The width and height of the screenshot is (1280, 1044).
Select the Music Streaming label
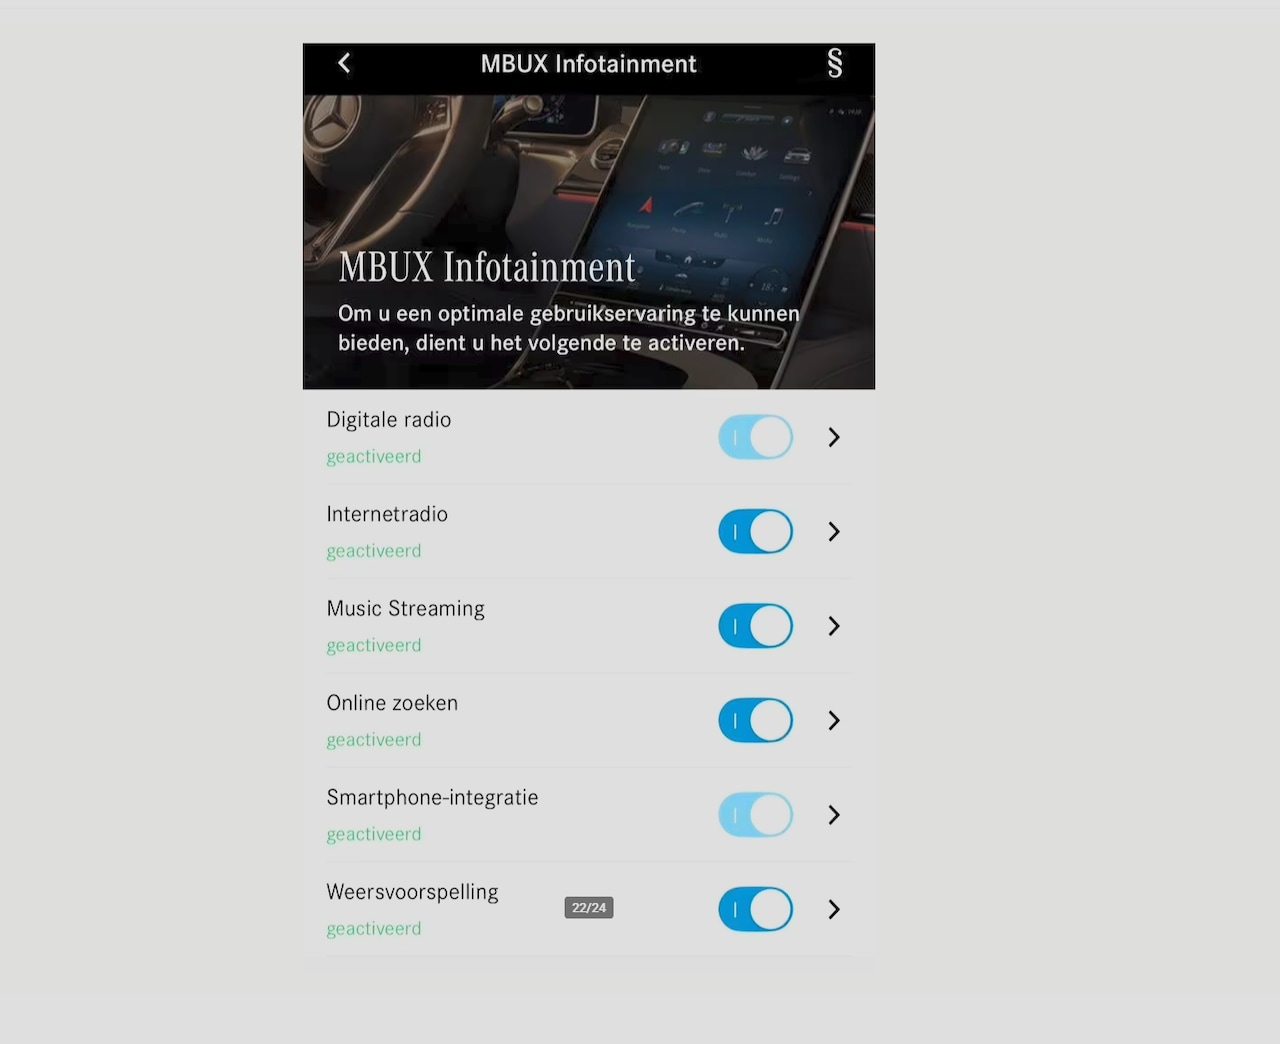(406, 609)
